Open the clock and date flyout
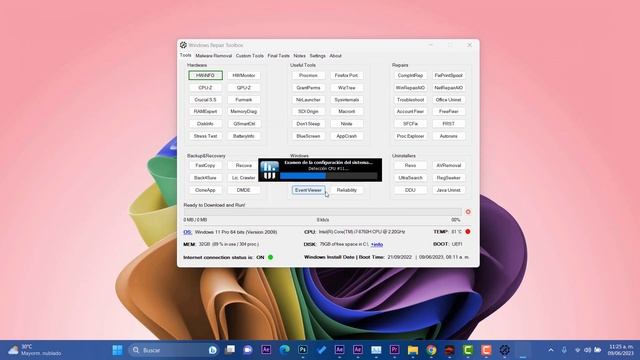This screenshot has width=640, height=360. (621, 350)
